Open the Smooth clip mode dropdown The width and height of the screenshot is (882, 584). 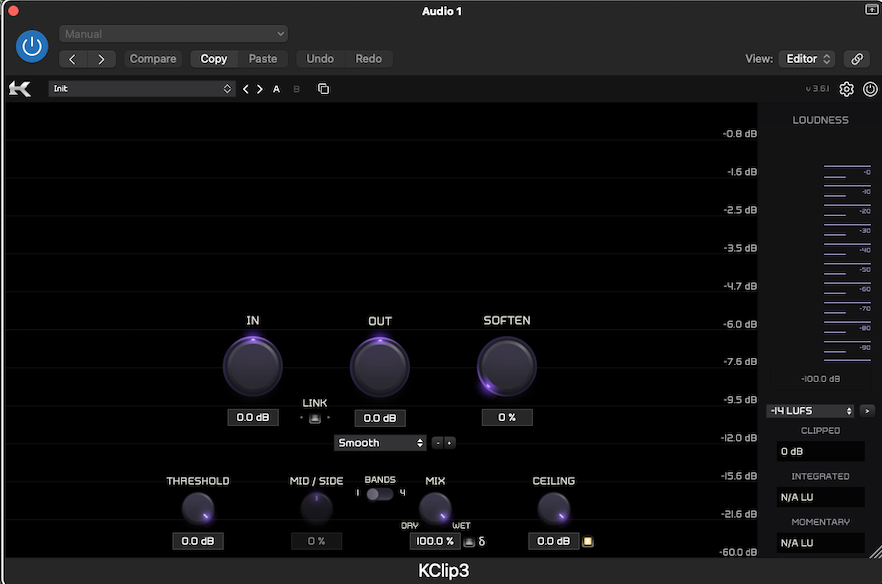(x=380, y=443)
